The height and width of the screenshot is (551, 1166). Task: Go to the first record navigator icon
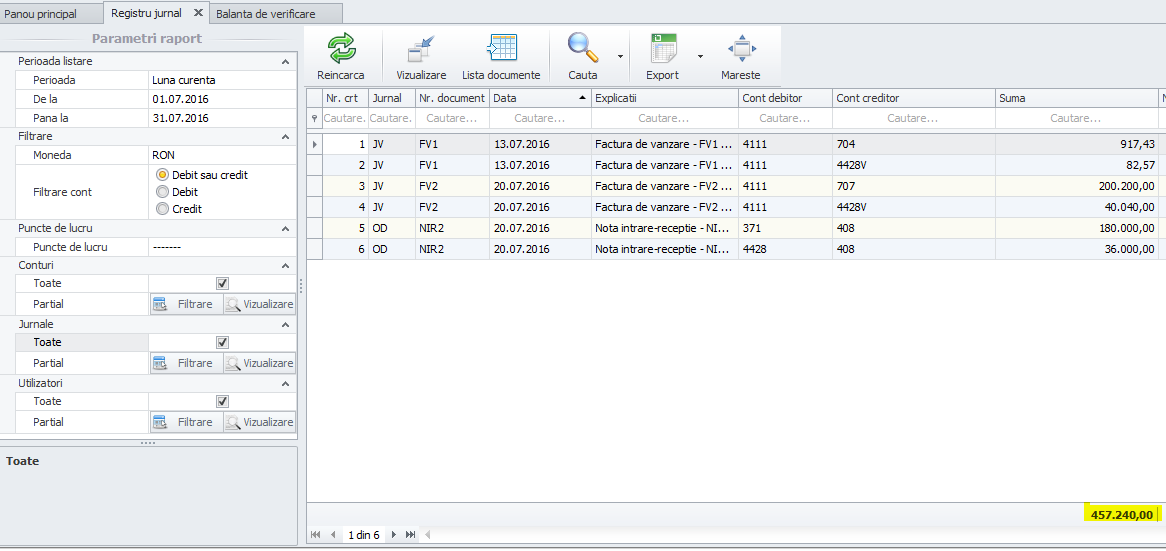(x=315, y=535)
